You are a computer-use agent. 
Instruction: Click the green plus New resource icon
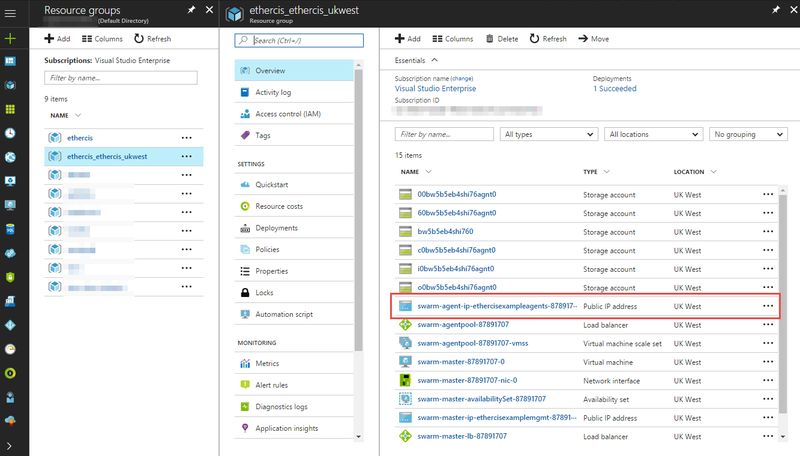10,38
